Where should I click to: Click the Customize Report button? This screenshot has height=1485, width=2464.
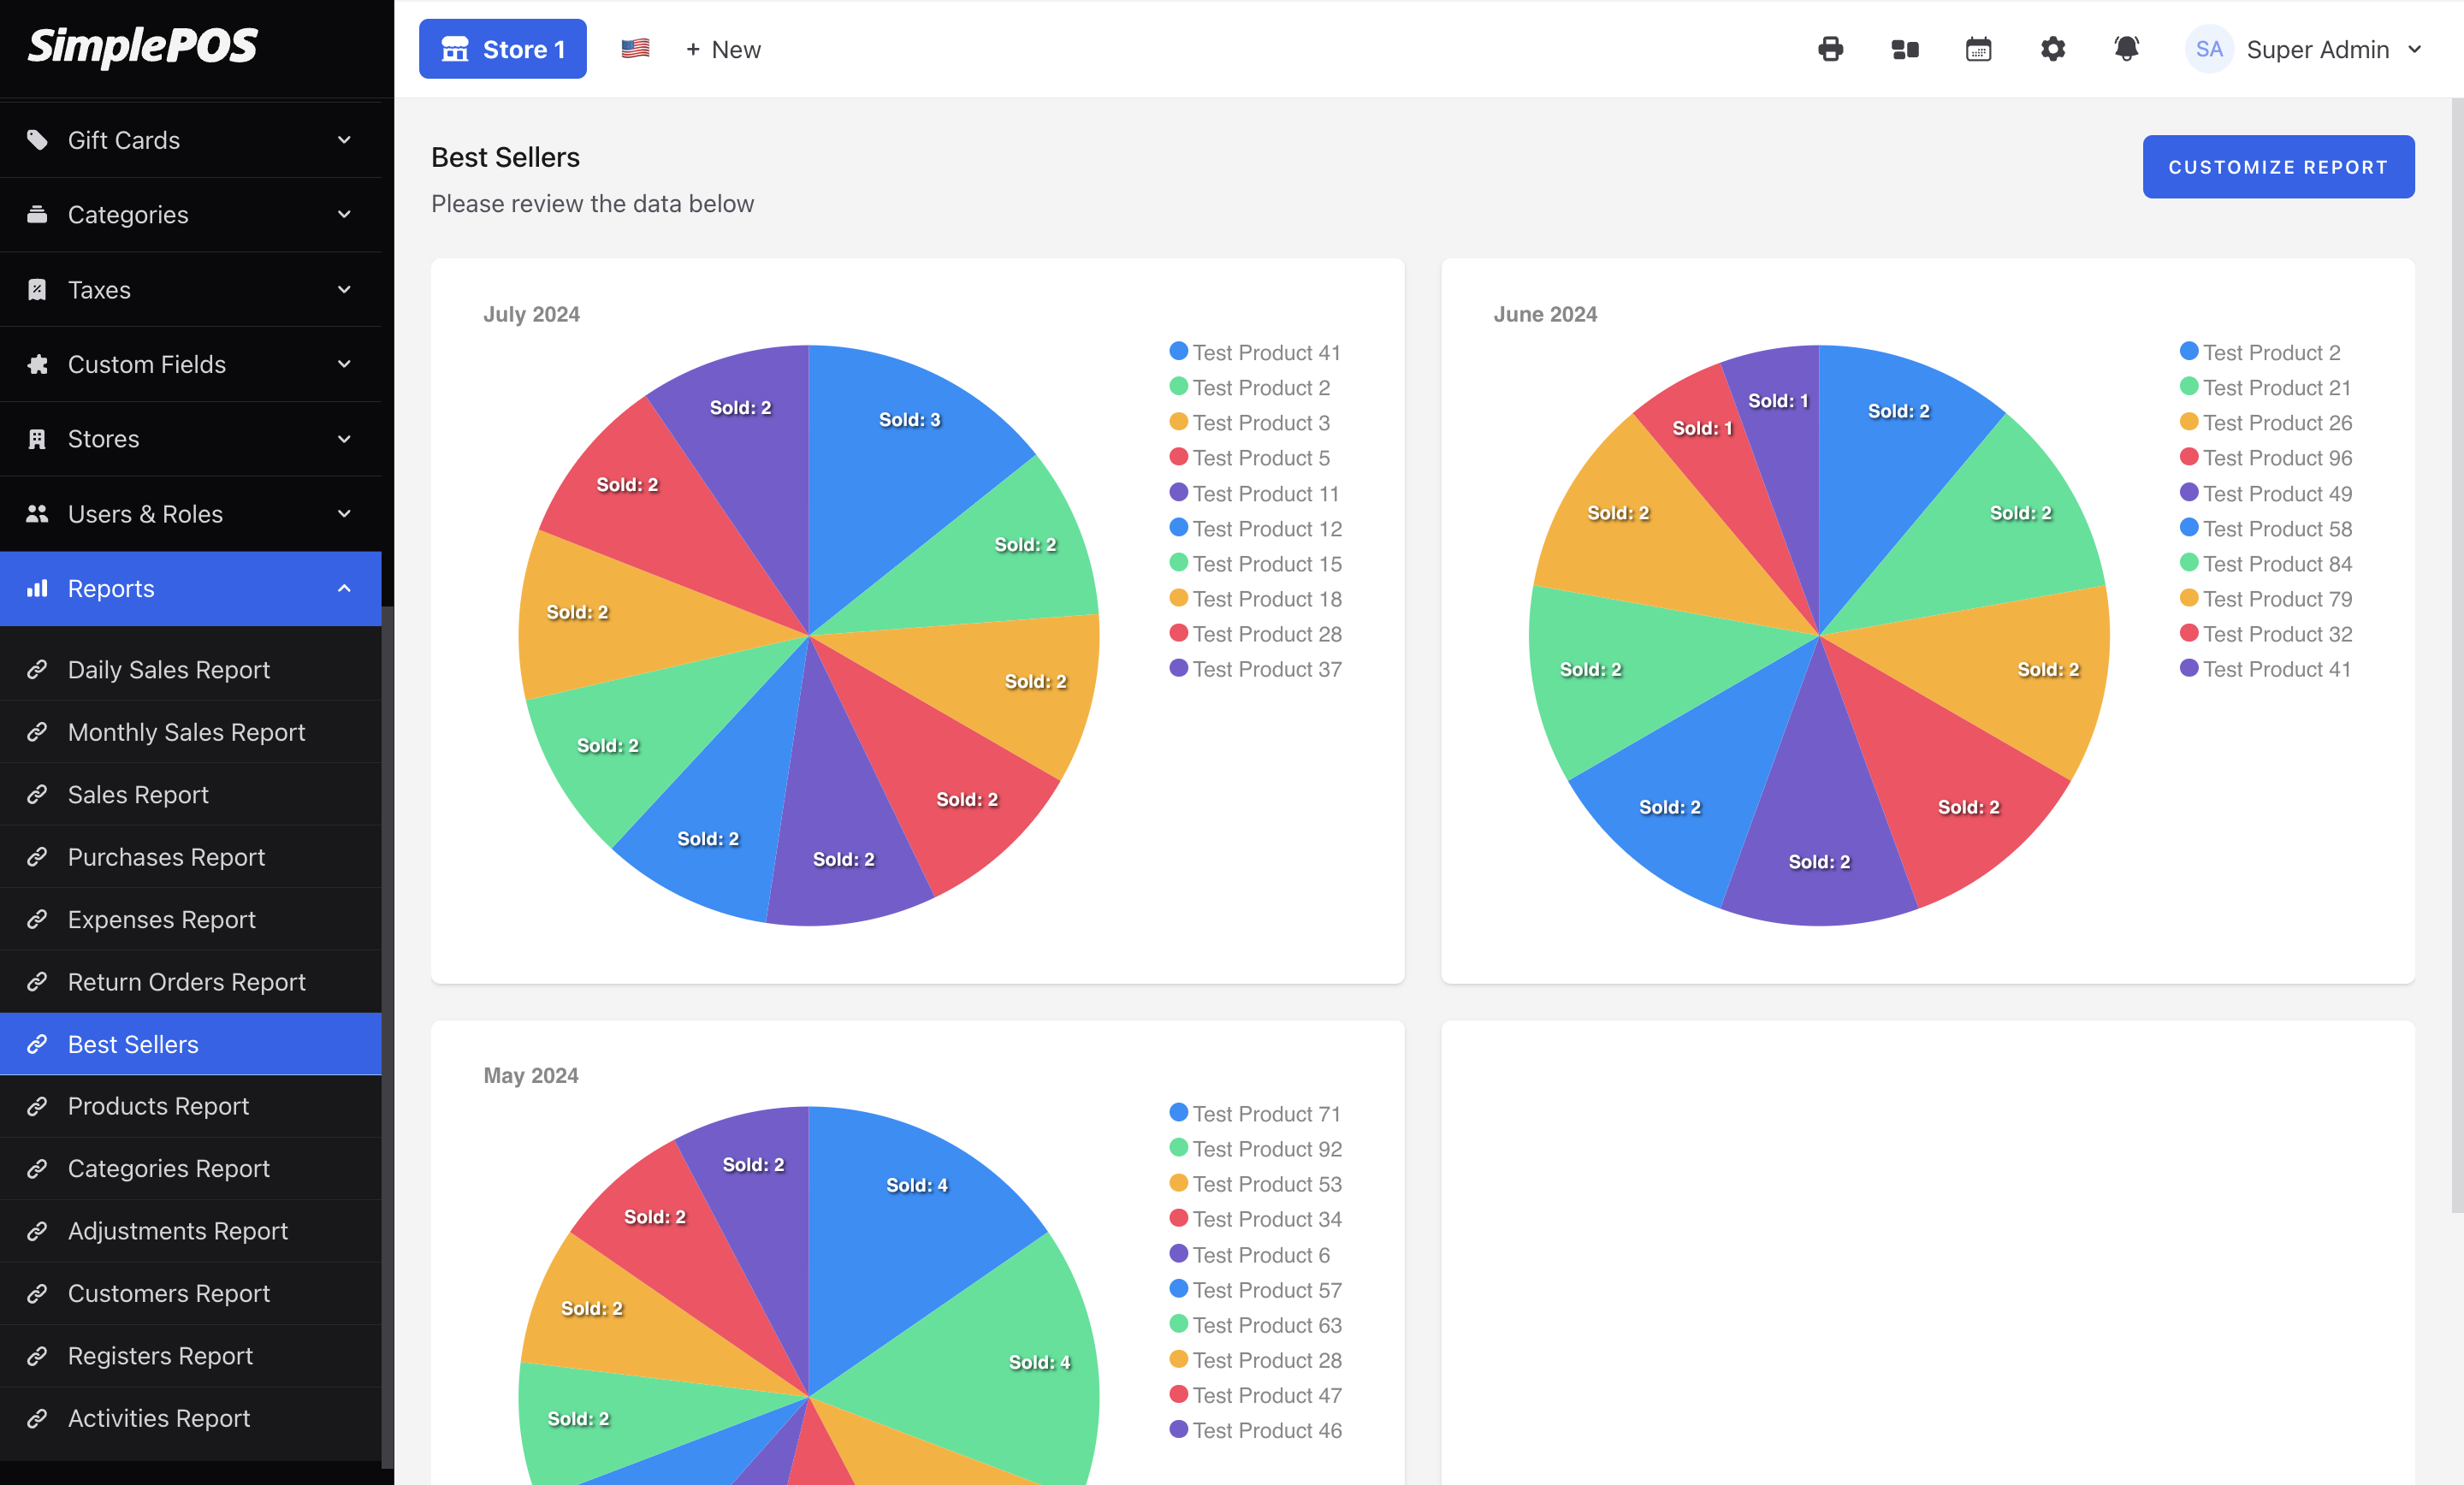point(2277,167)
